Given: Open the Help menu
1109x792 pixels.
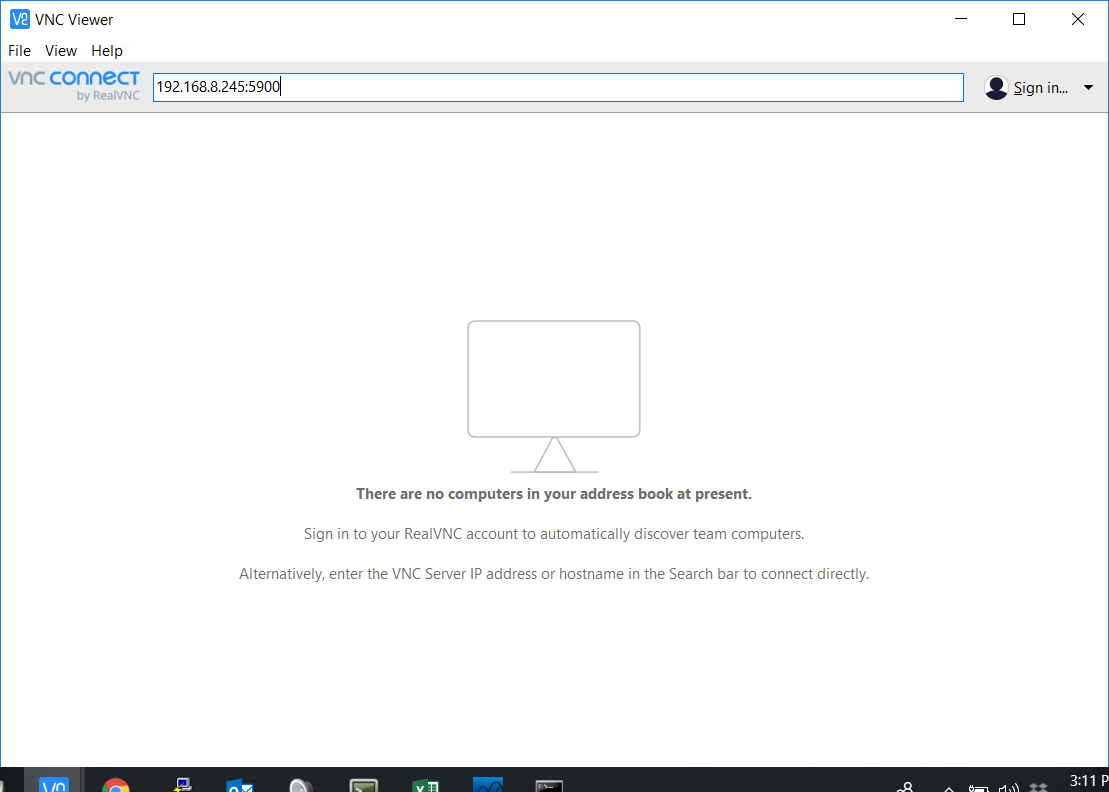Looking at the screenshot, I should pos(106,50).
